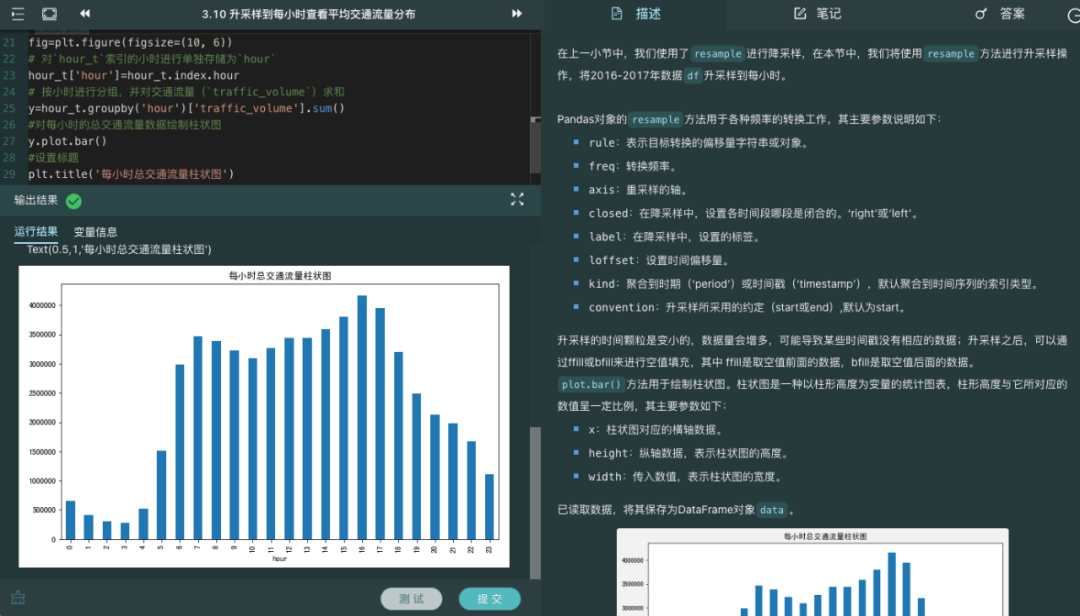Click the plot.bar() code tag in description

[590, 384]
